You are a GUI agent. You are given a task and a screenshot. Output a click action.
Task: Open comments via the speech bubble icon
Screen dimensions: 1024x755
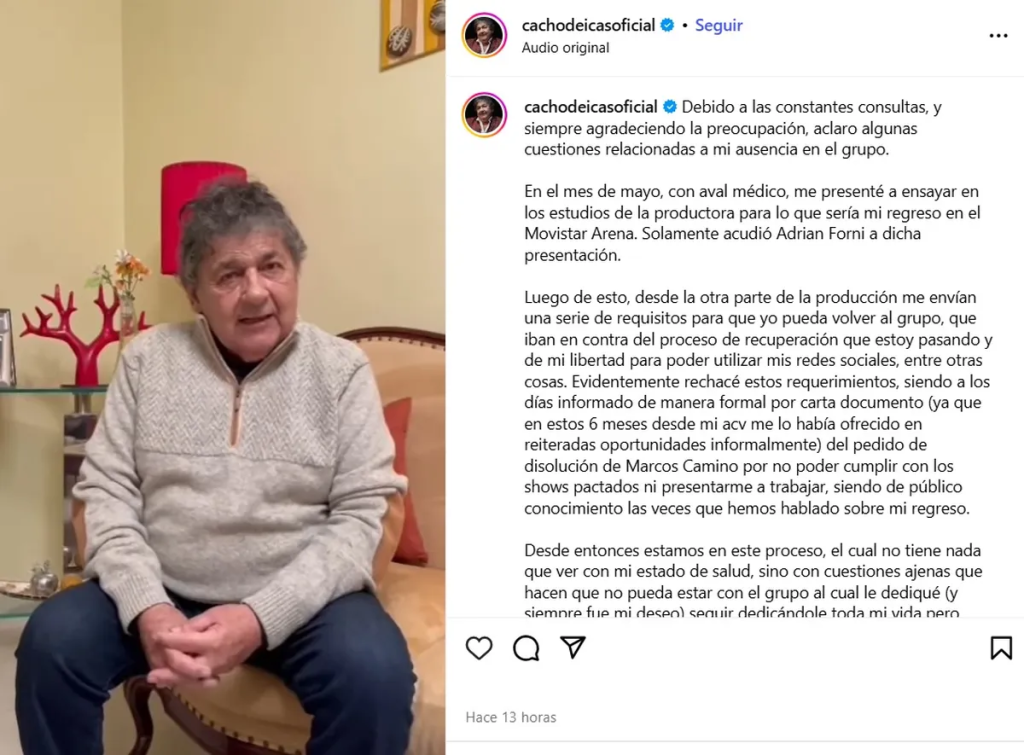526,648
